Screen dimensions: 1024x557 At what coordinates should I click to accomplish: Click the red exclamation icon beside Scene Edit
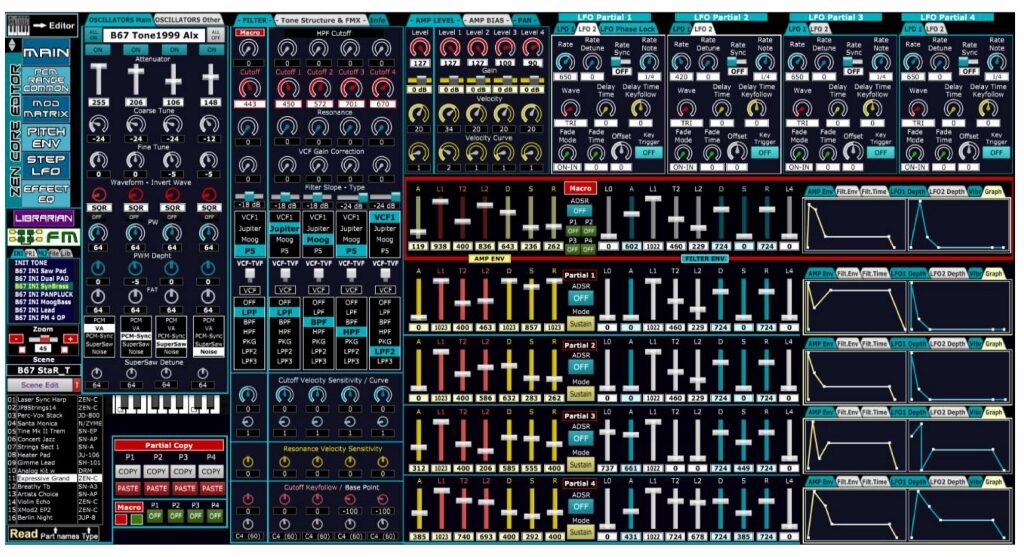pos(76,385)
